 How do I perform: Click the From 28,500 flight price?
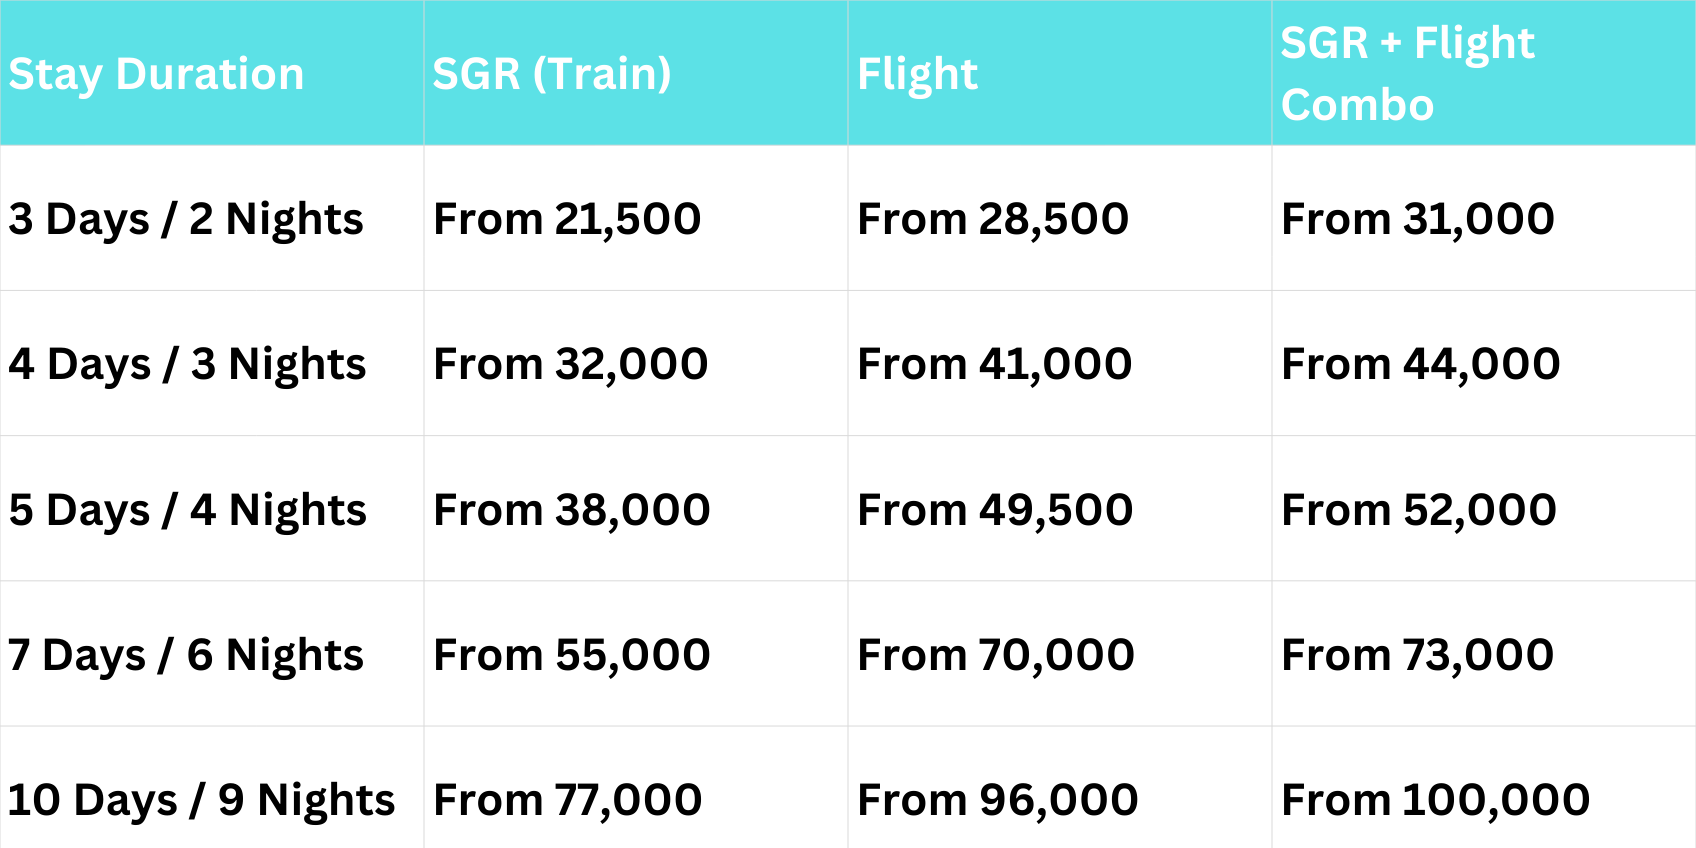click(993, 219)
